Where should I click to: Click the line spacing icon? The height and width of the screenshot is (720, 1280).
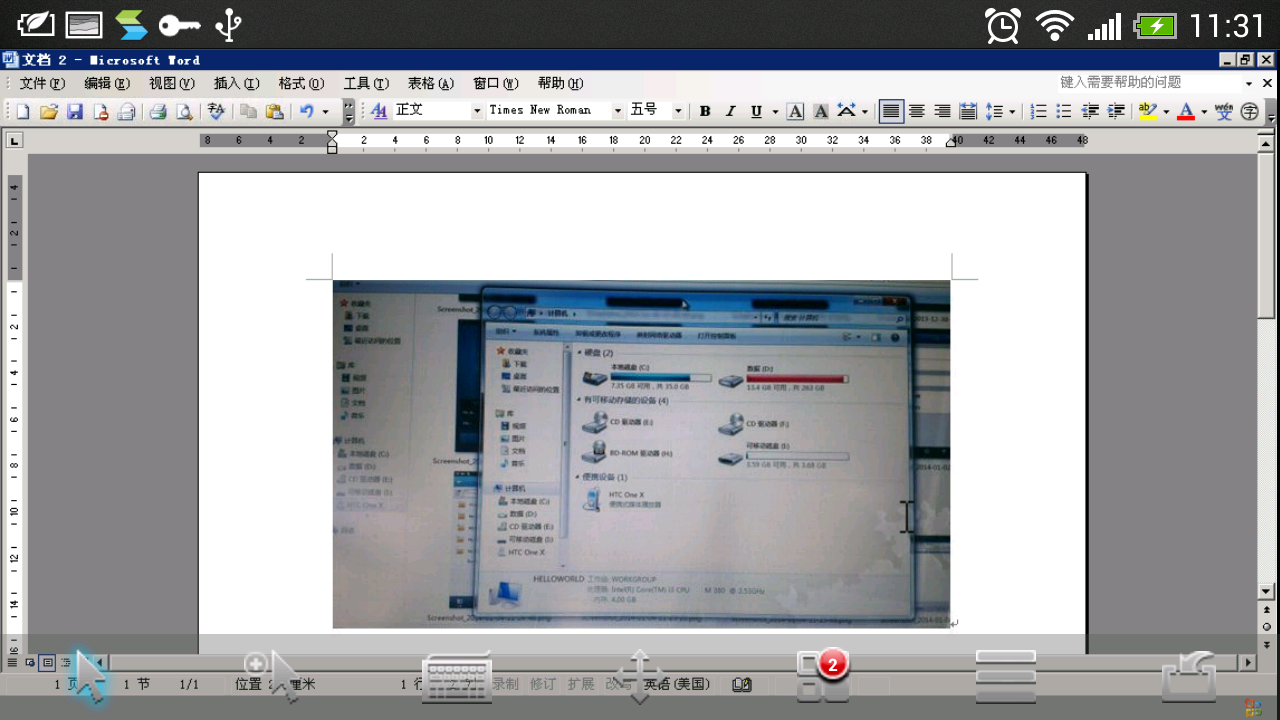click(x=994, y=111)
